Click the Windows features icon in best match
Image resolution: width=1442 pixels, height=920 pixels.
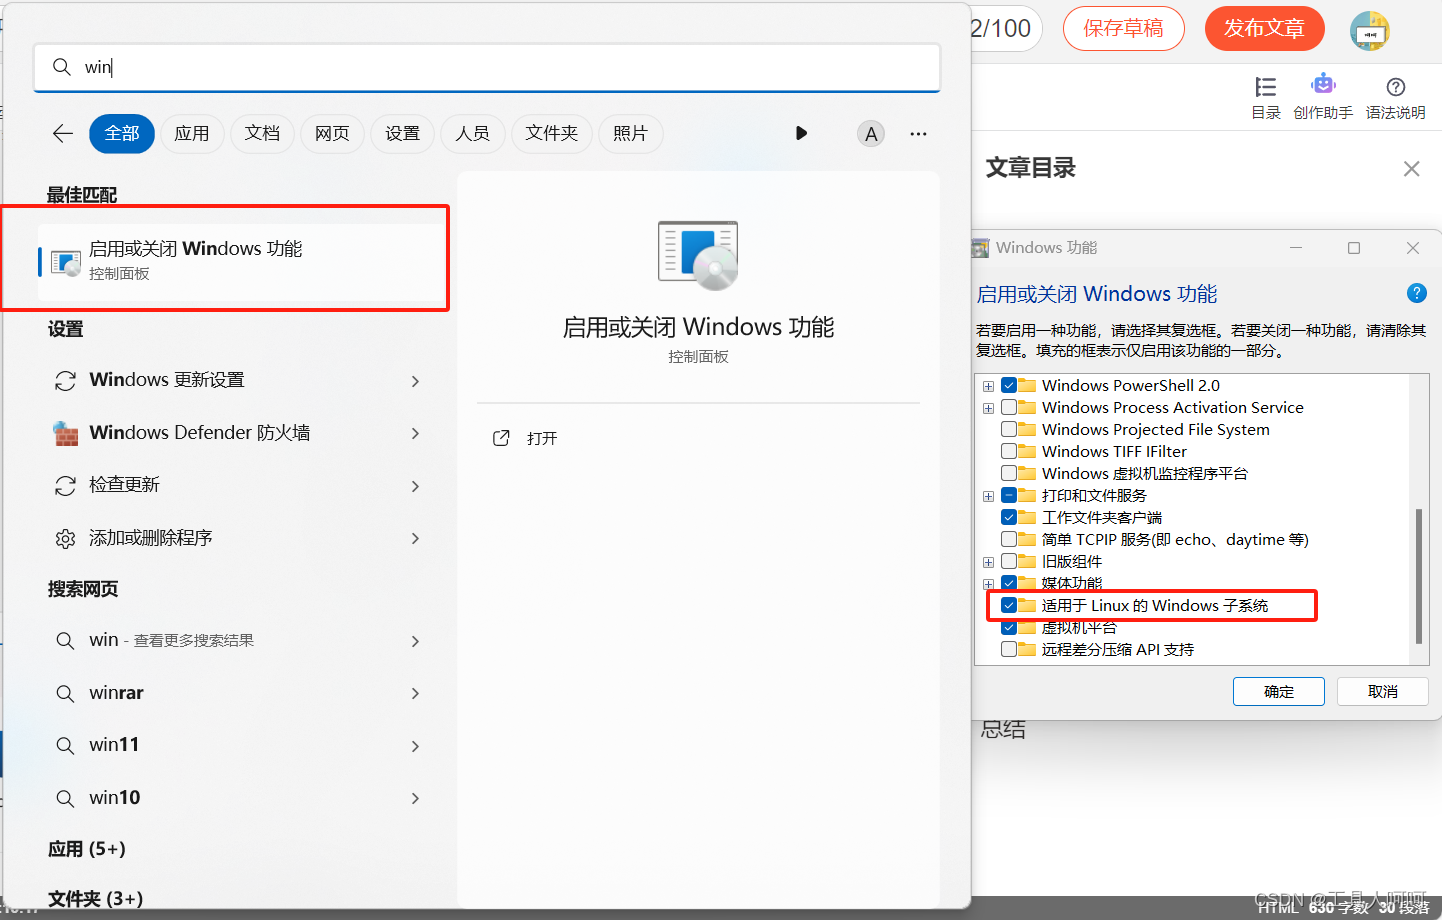(x=66, y=262)
